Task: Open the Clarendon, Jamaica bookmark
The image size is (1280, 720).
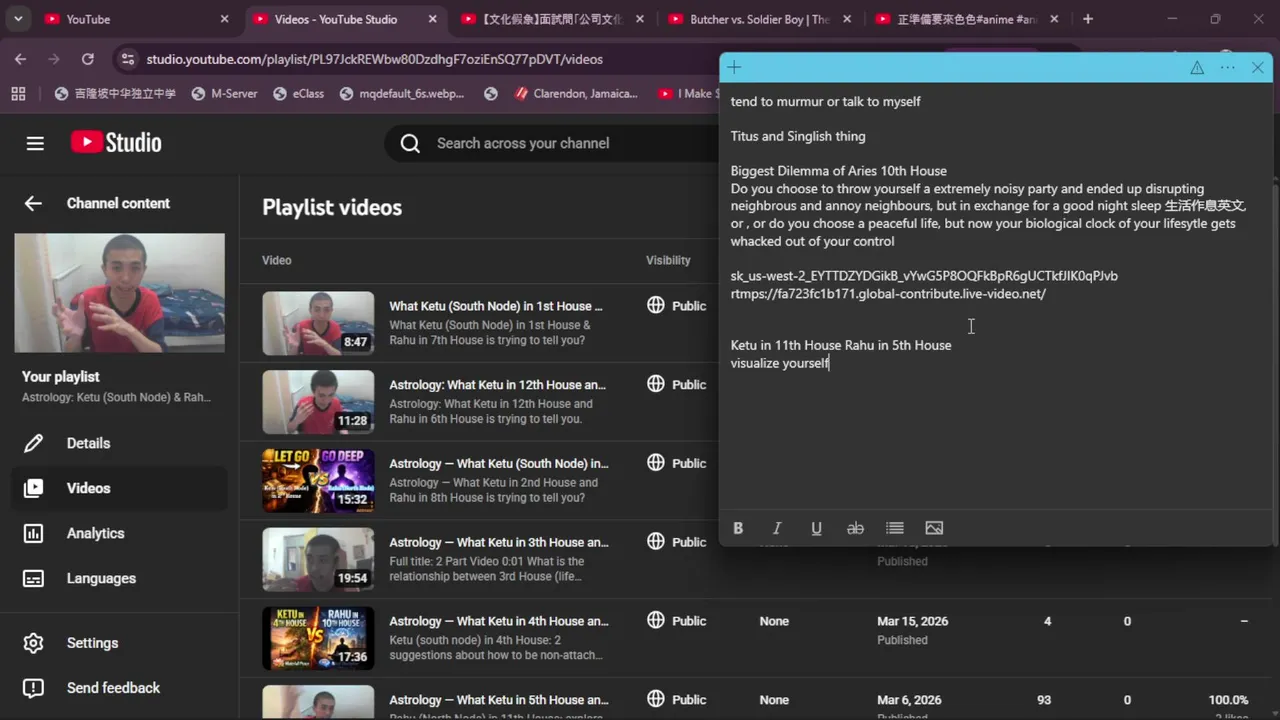Action: click(x=576, y=93)
